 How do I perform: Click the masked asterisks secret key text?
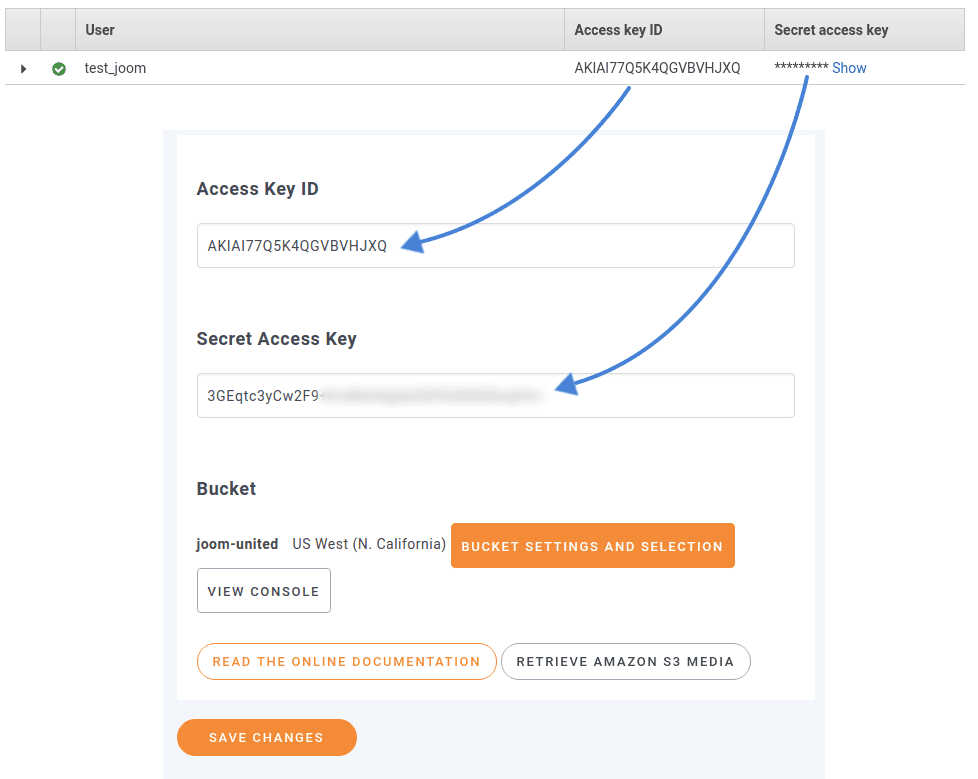(801, 67)
